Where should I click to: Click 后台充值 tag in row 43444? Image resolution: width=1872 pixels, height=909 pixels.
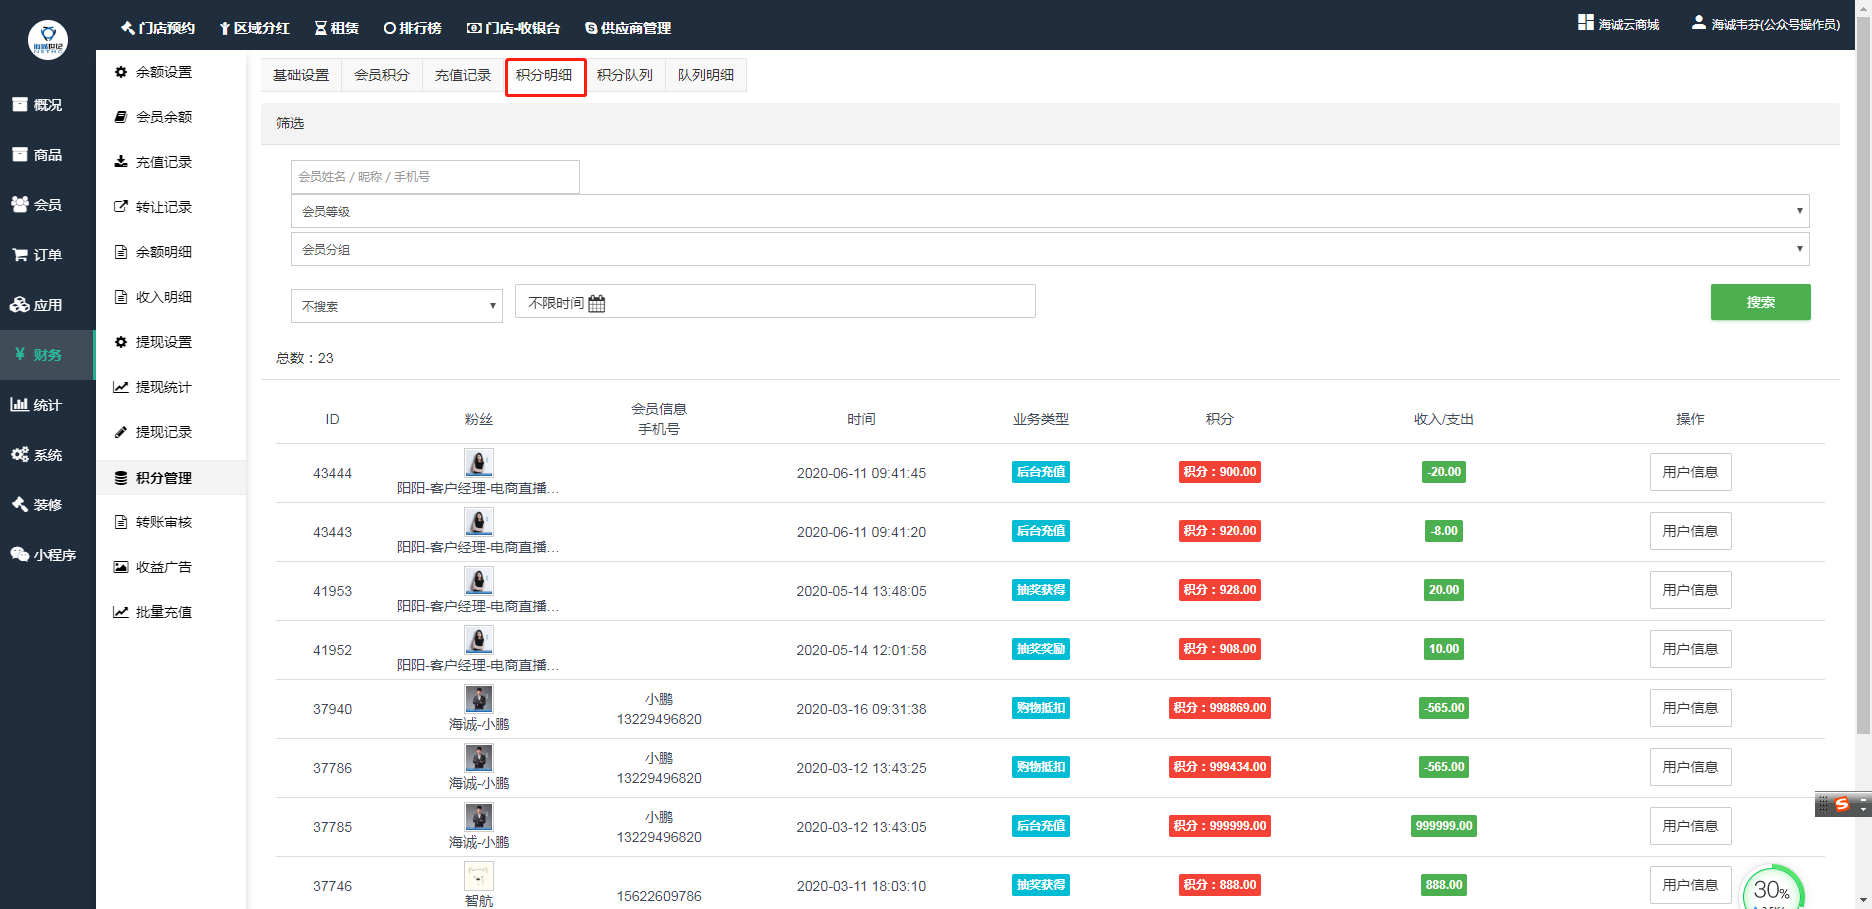click(1041, 472)
